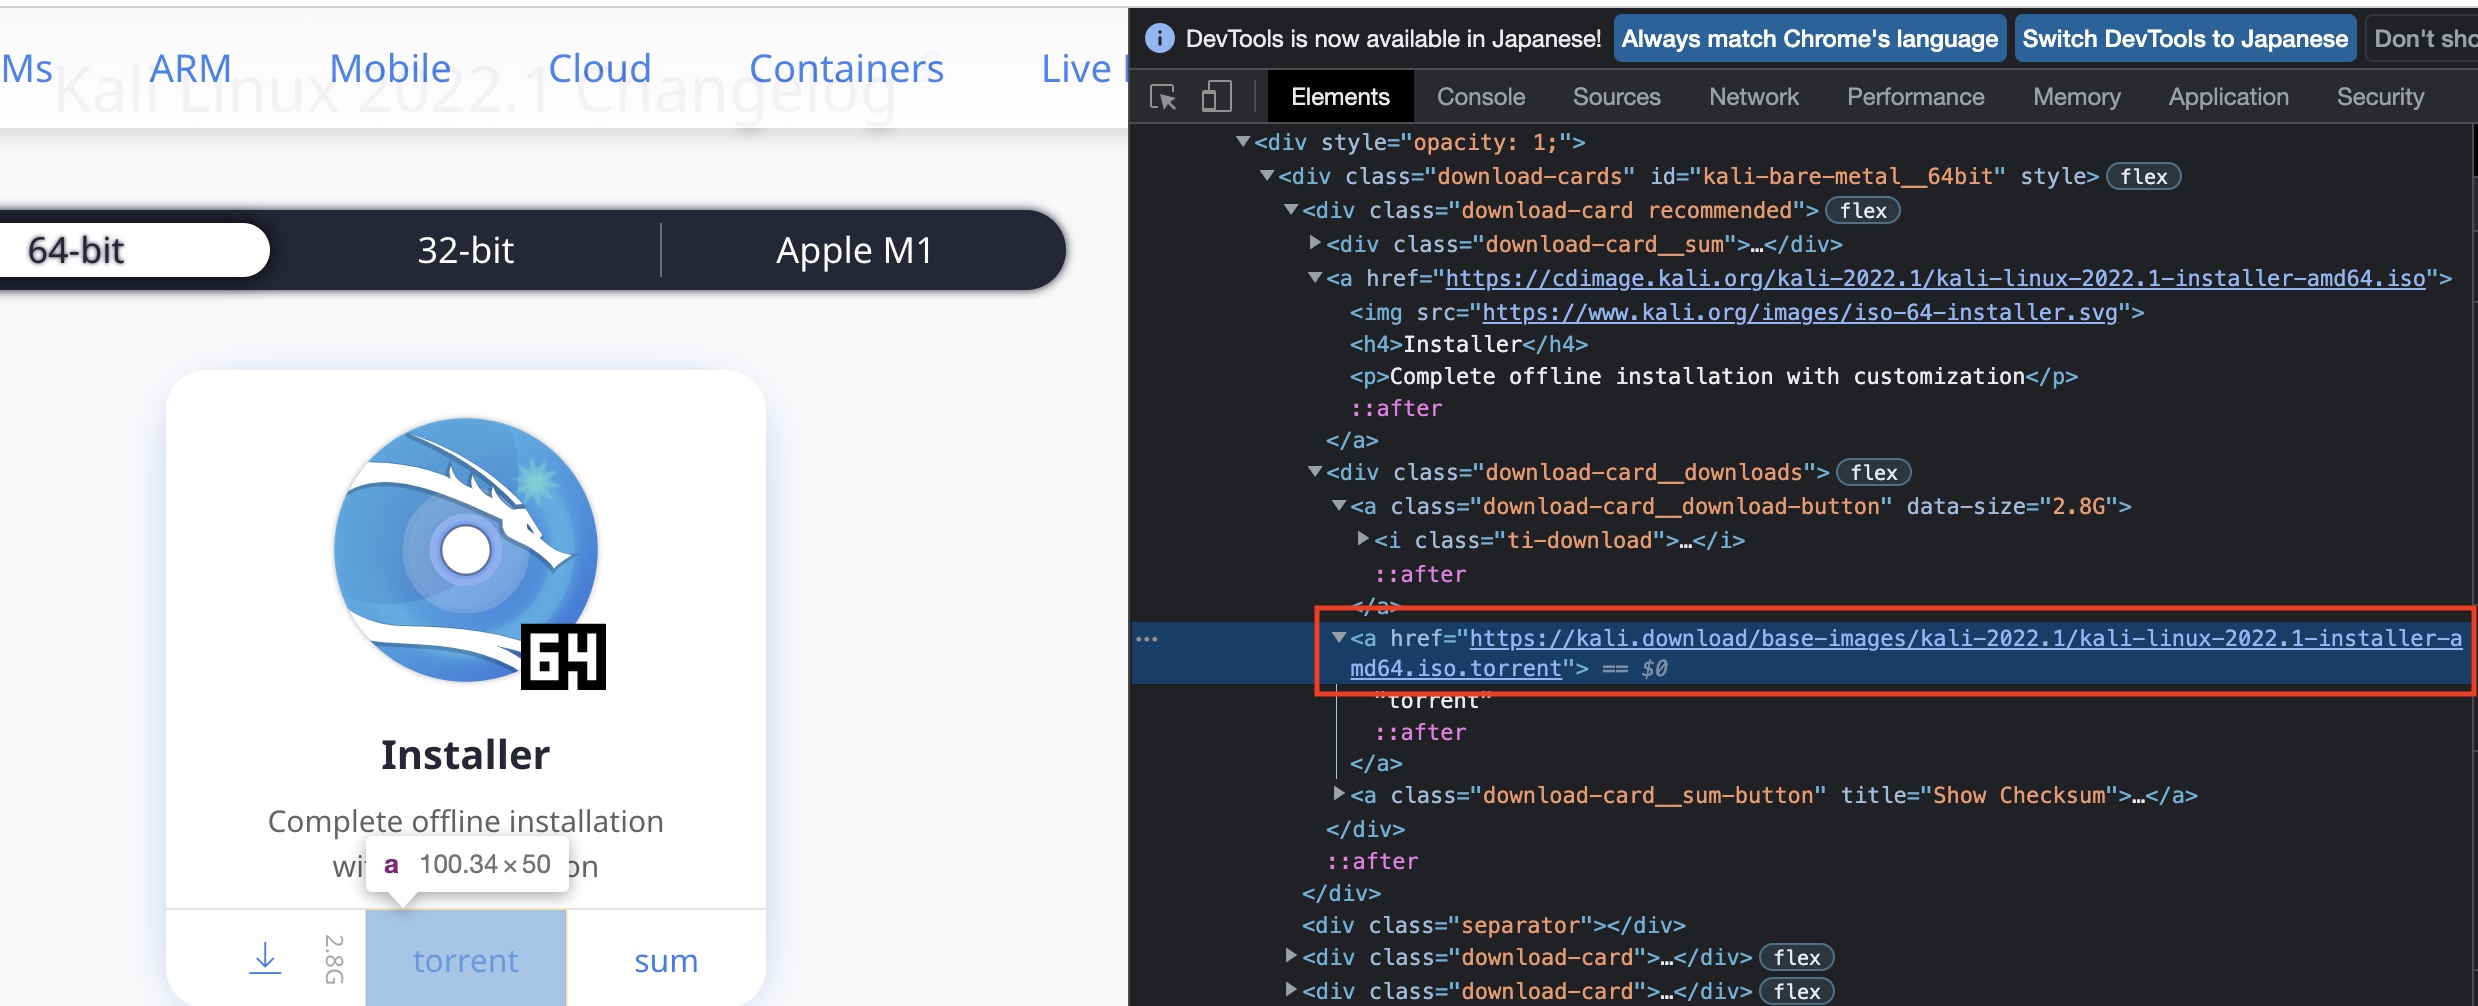The width and height of the screenshot is (2478, 1006).
Task: Select the h4 Installer element row
Action: pos(1468,345)
